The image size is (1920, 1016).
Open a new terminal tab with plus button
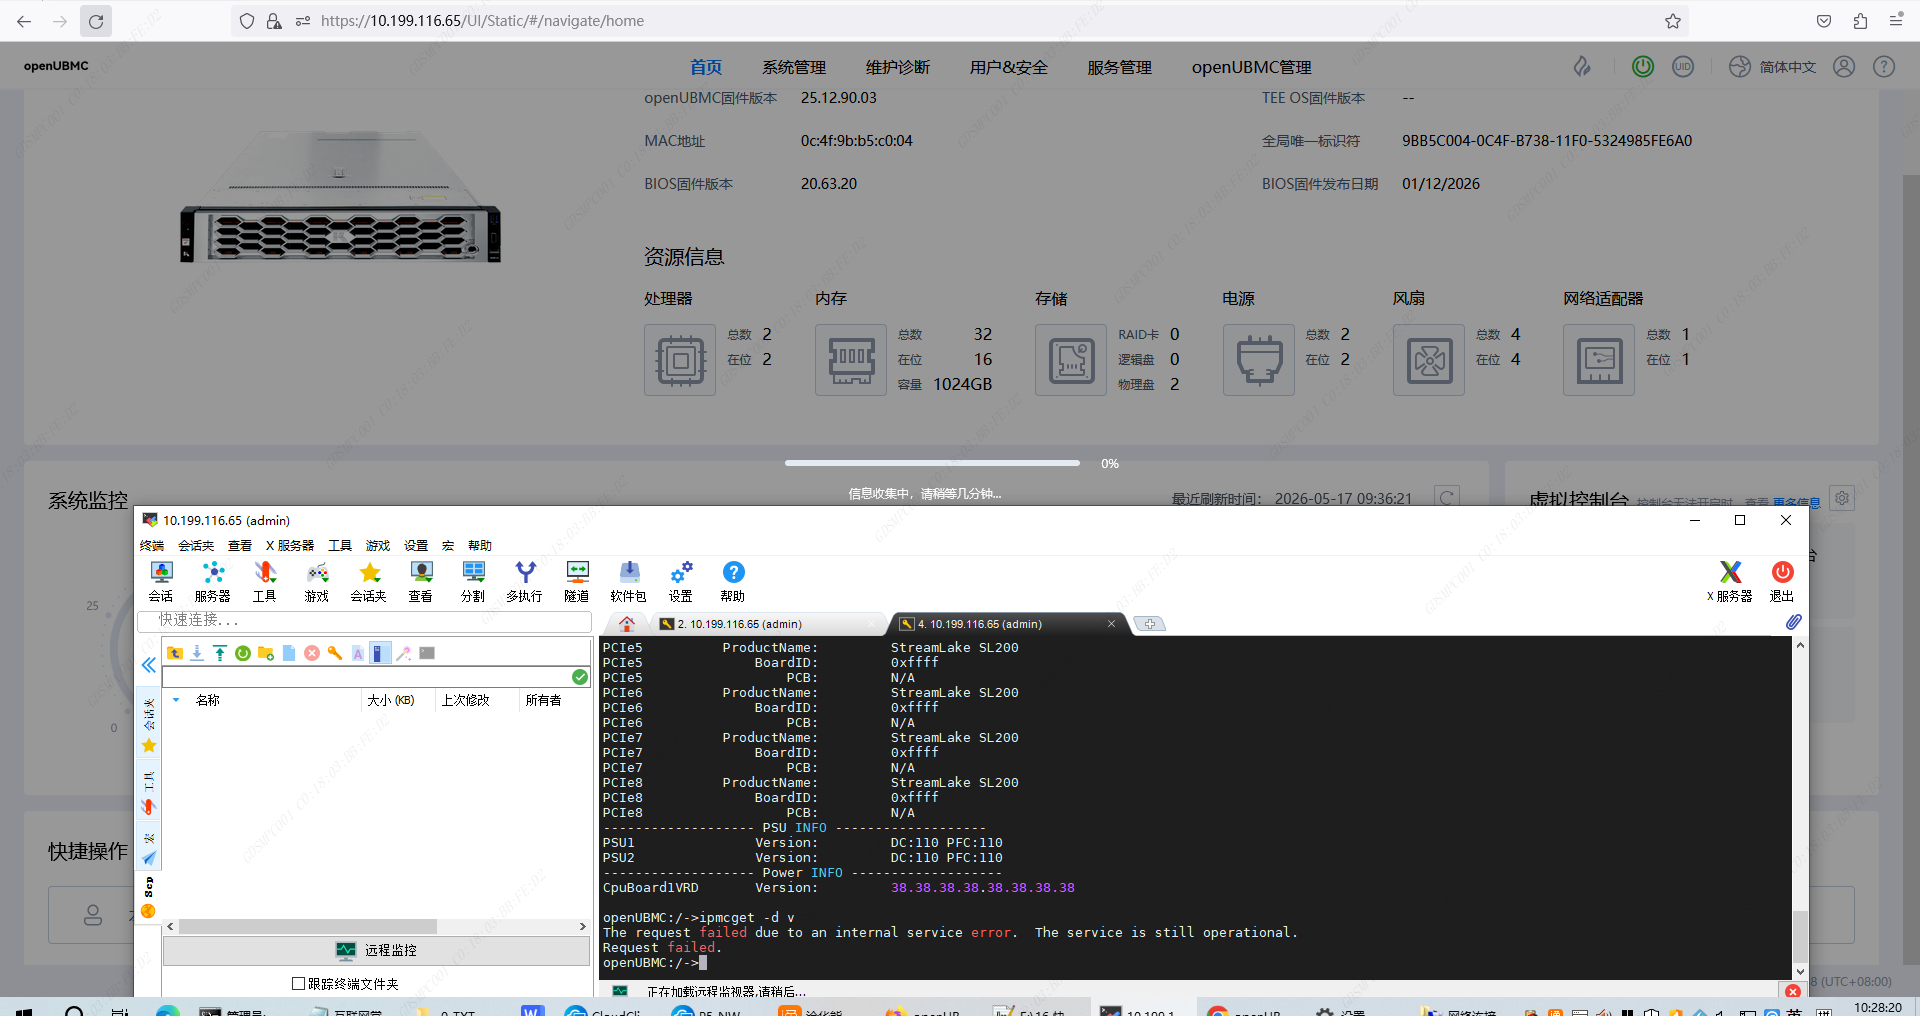point(1150,624)
